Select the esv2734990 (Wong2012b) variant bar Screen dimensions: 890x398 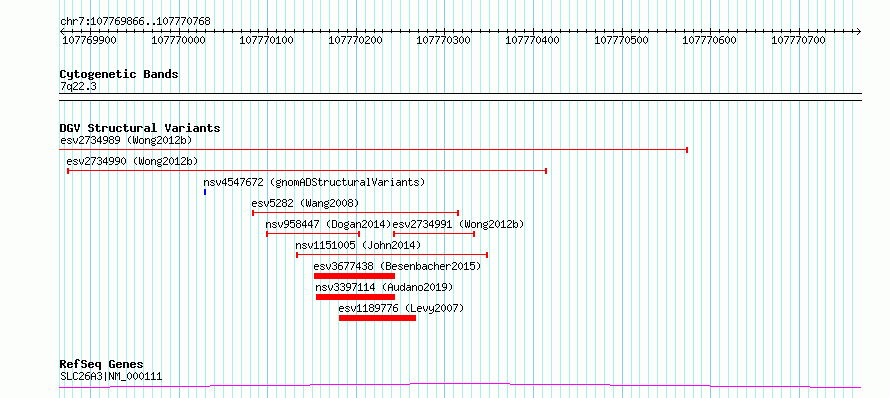click(x=307, y=170)
